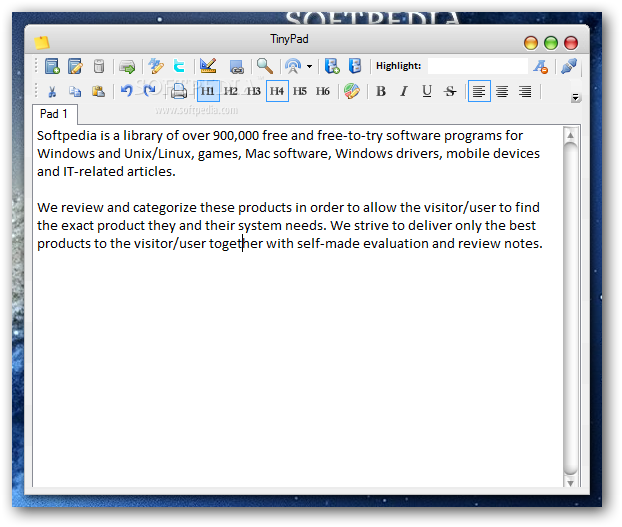622x527 pixels.
Task: Close TinyPad with the red button
Action: pos(571,42)
